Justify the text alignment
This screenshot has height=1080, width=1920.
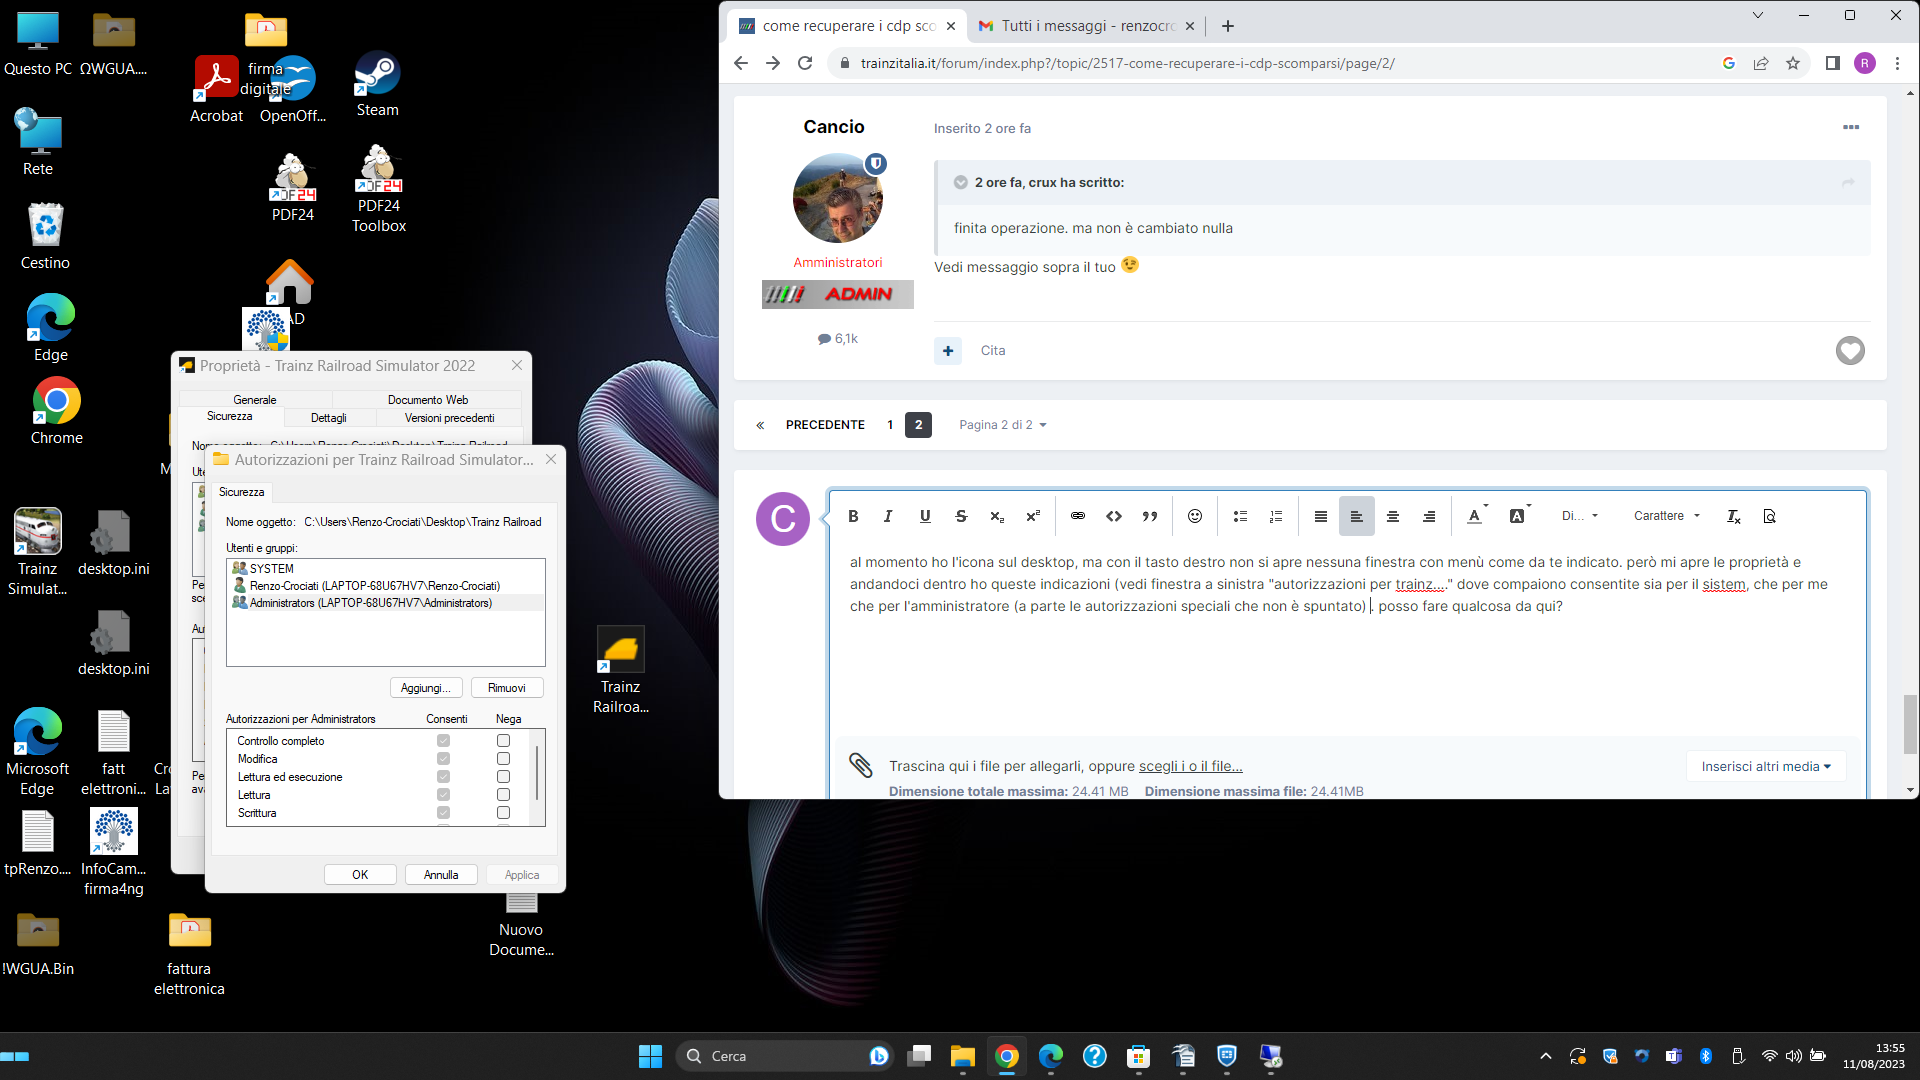[x=1321, y=516]
